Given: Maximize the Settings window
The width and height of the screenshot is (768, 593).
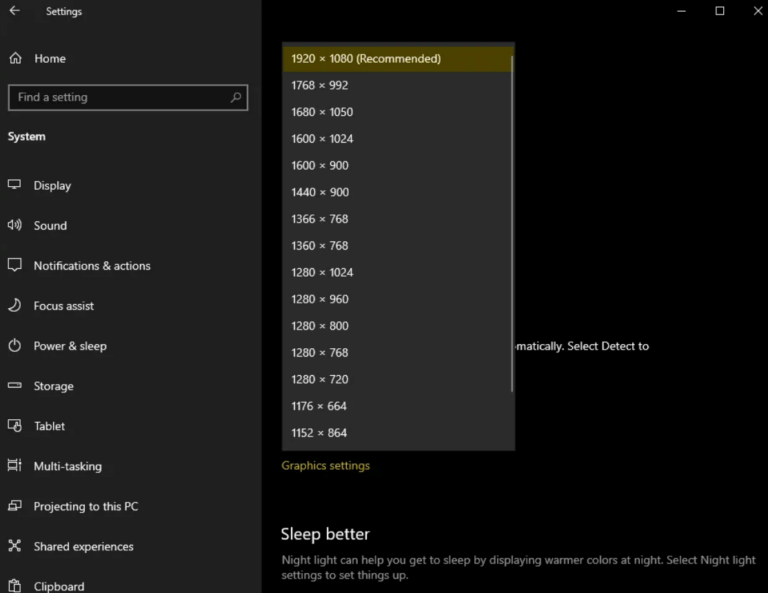Looking at the screenshot, I should 720,11.
